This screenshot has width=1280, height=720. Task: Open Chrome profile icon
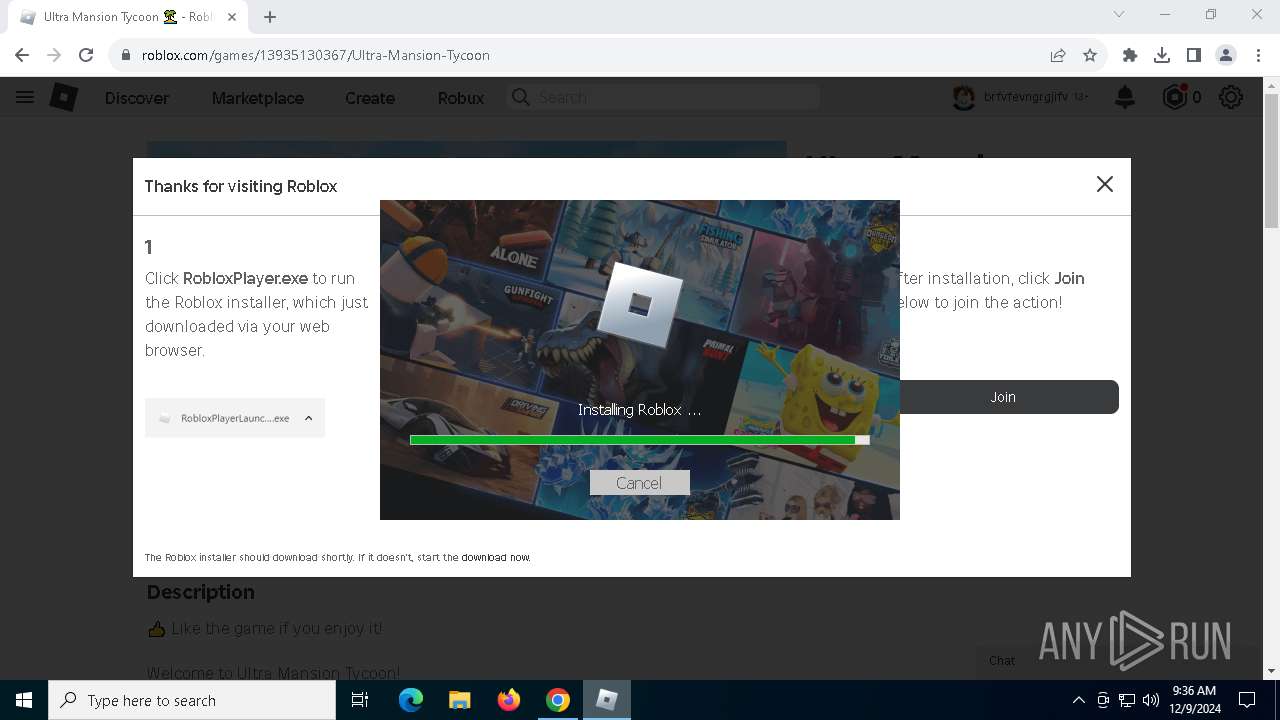pos(1226,55)
